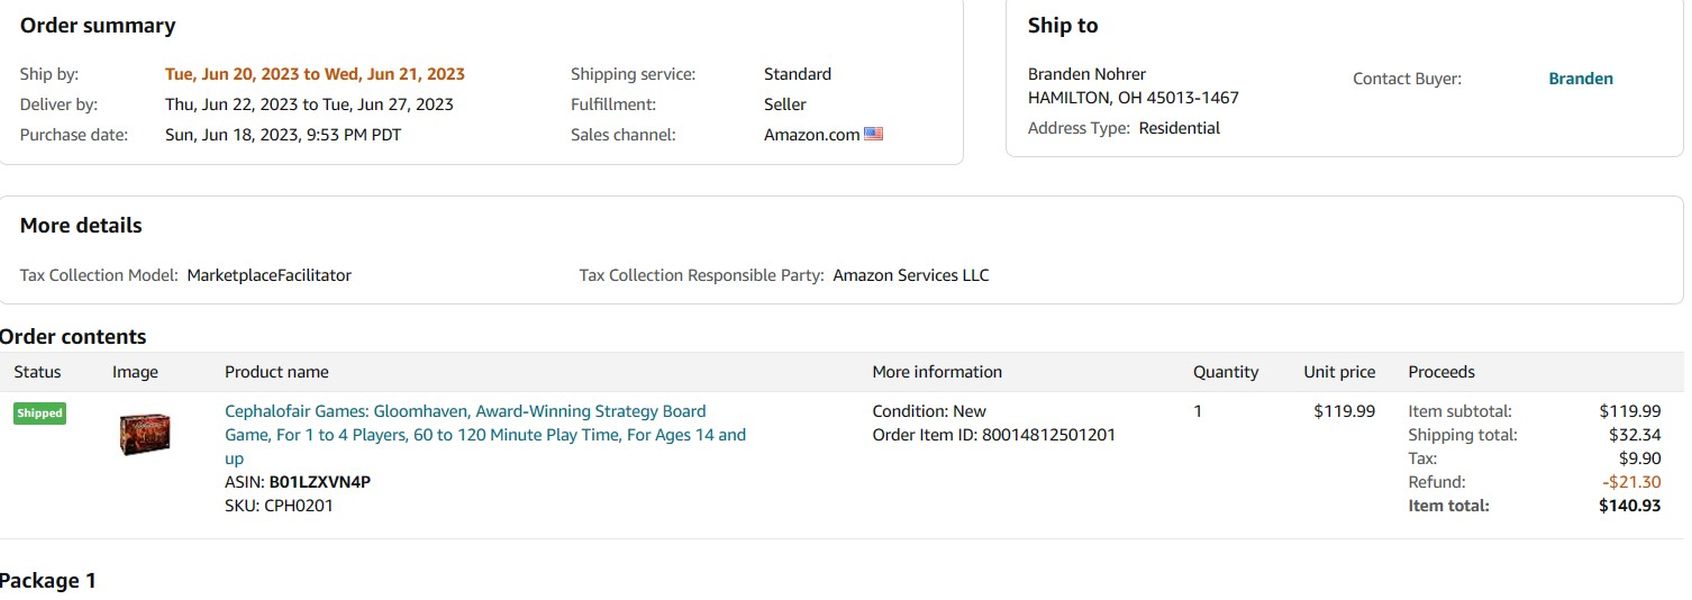
Task: Click the refund amount -$21.30
Action: (x=1631, y=482)
